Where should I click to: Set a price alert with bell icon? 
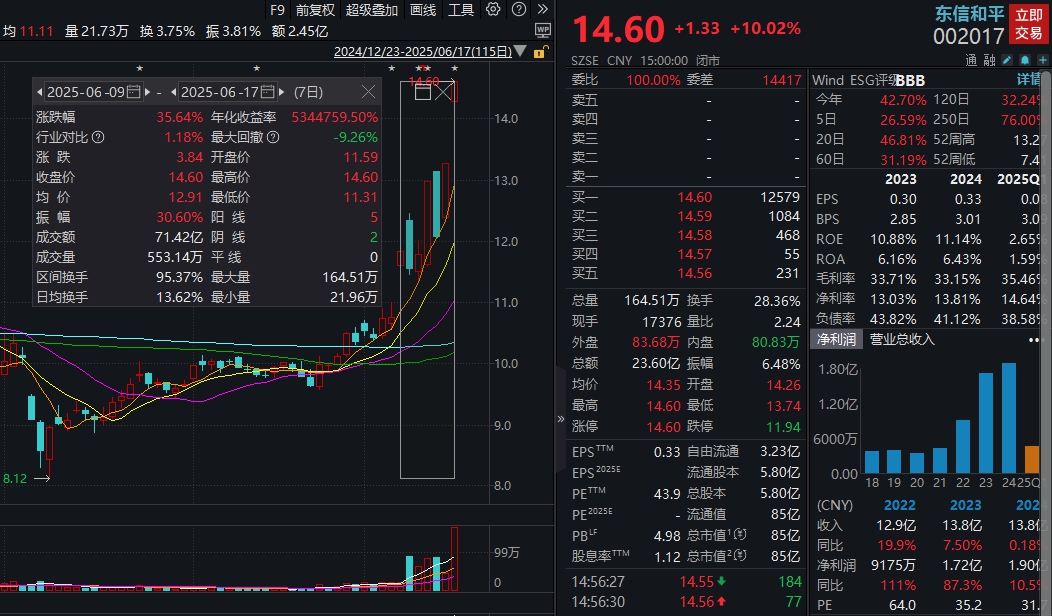coord(1024,60)
